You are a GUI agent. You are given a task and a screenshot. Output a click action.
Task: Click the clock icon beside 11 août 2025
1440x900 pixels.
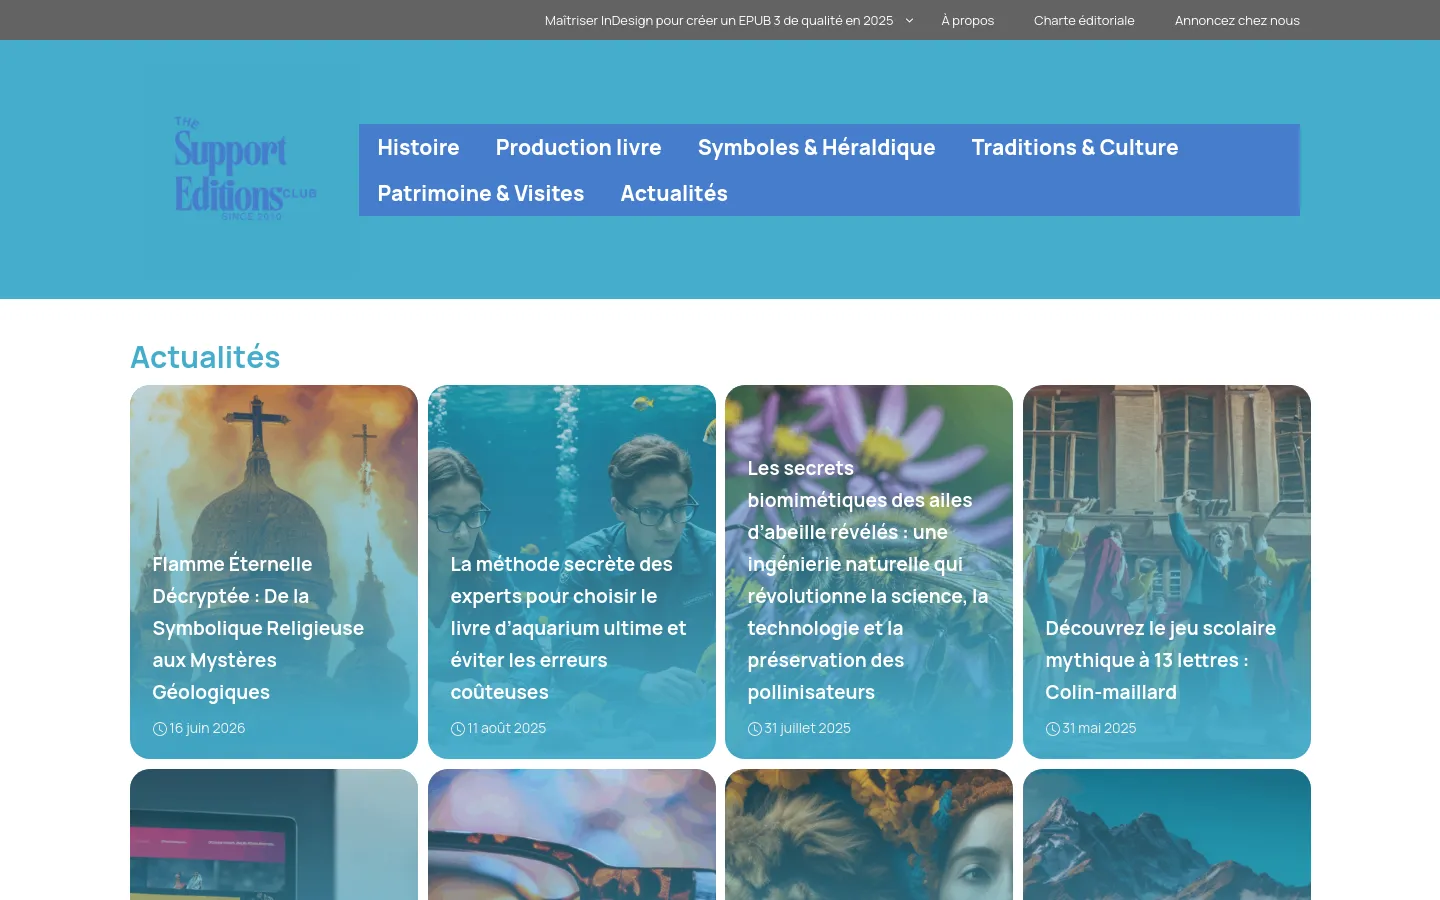click(458, 729)
